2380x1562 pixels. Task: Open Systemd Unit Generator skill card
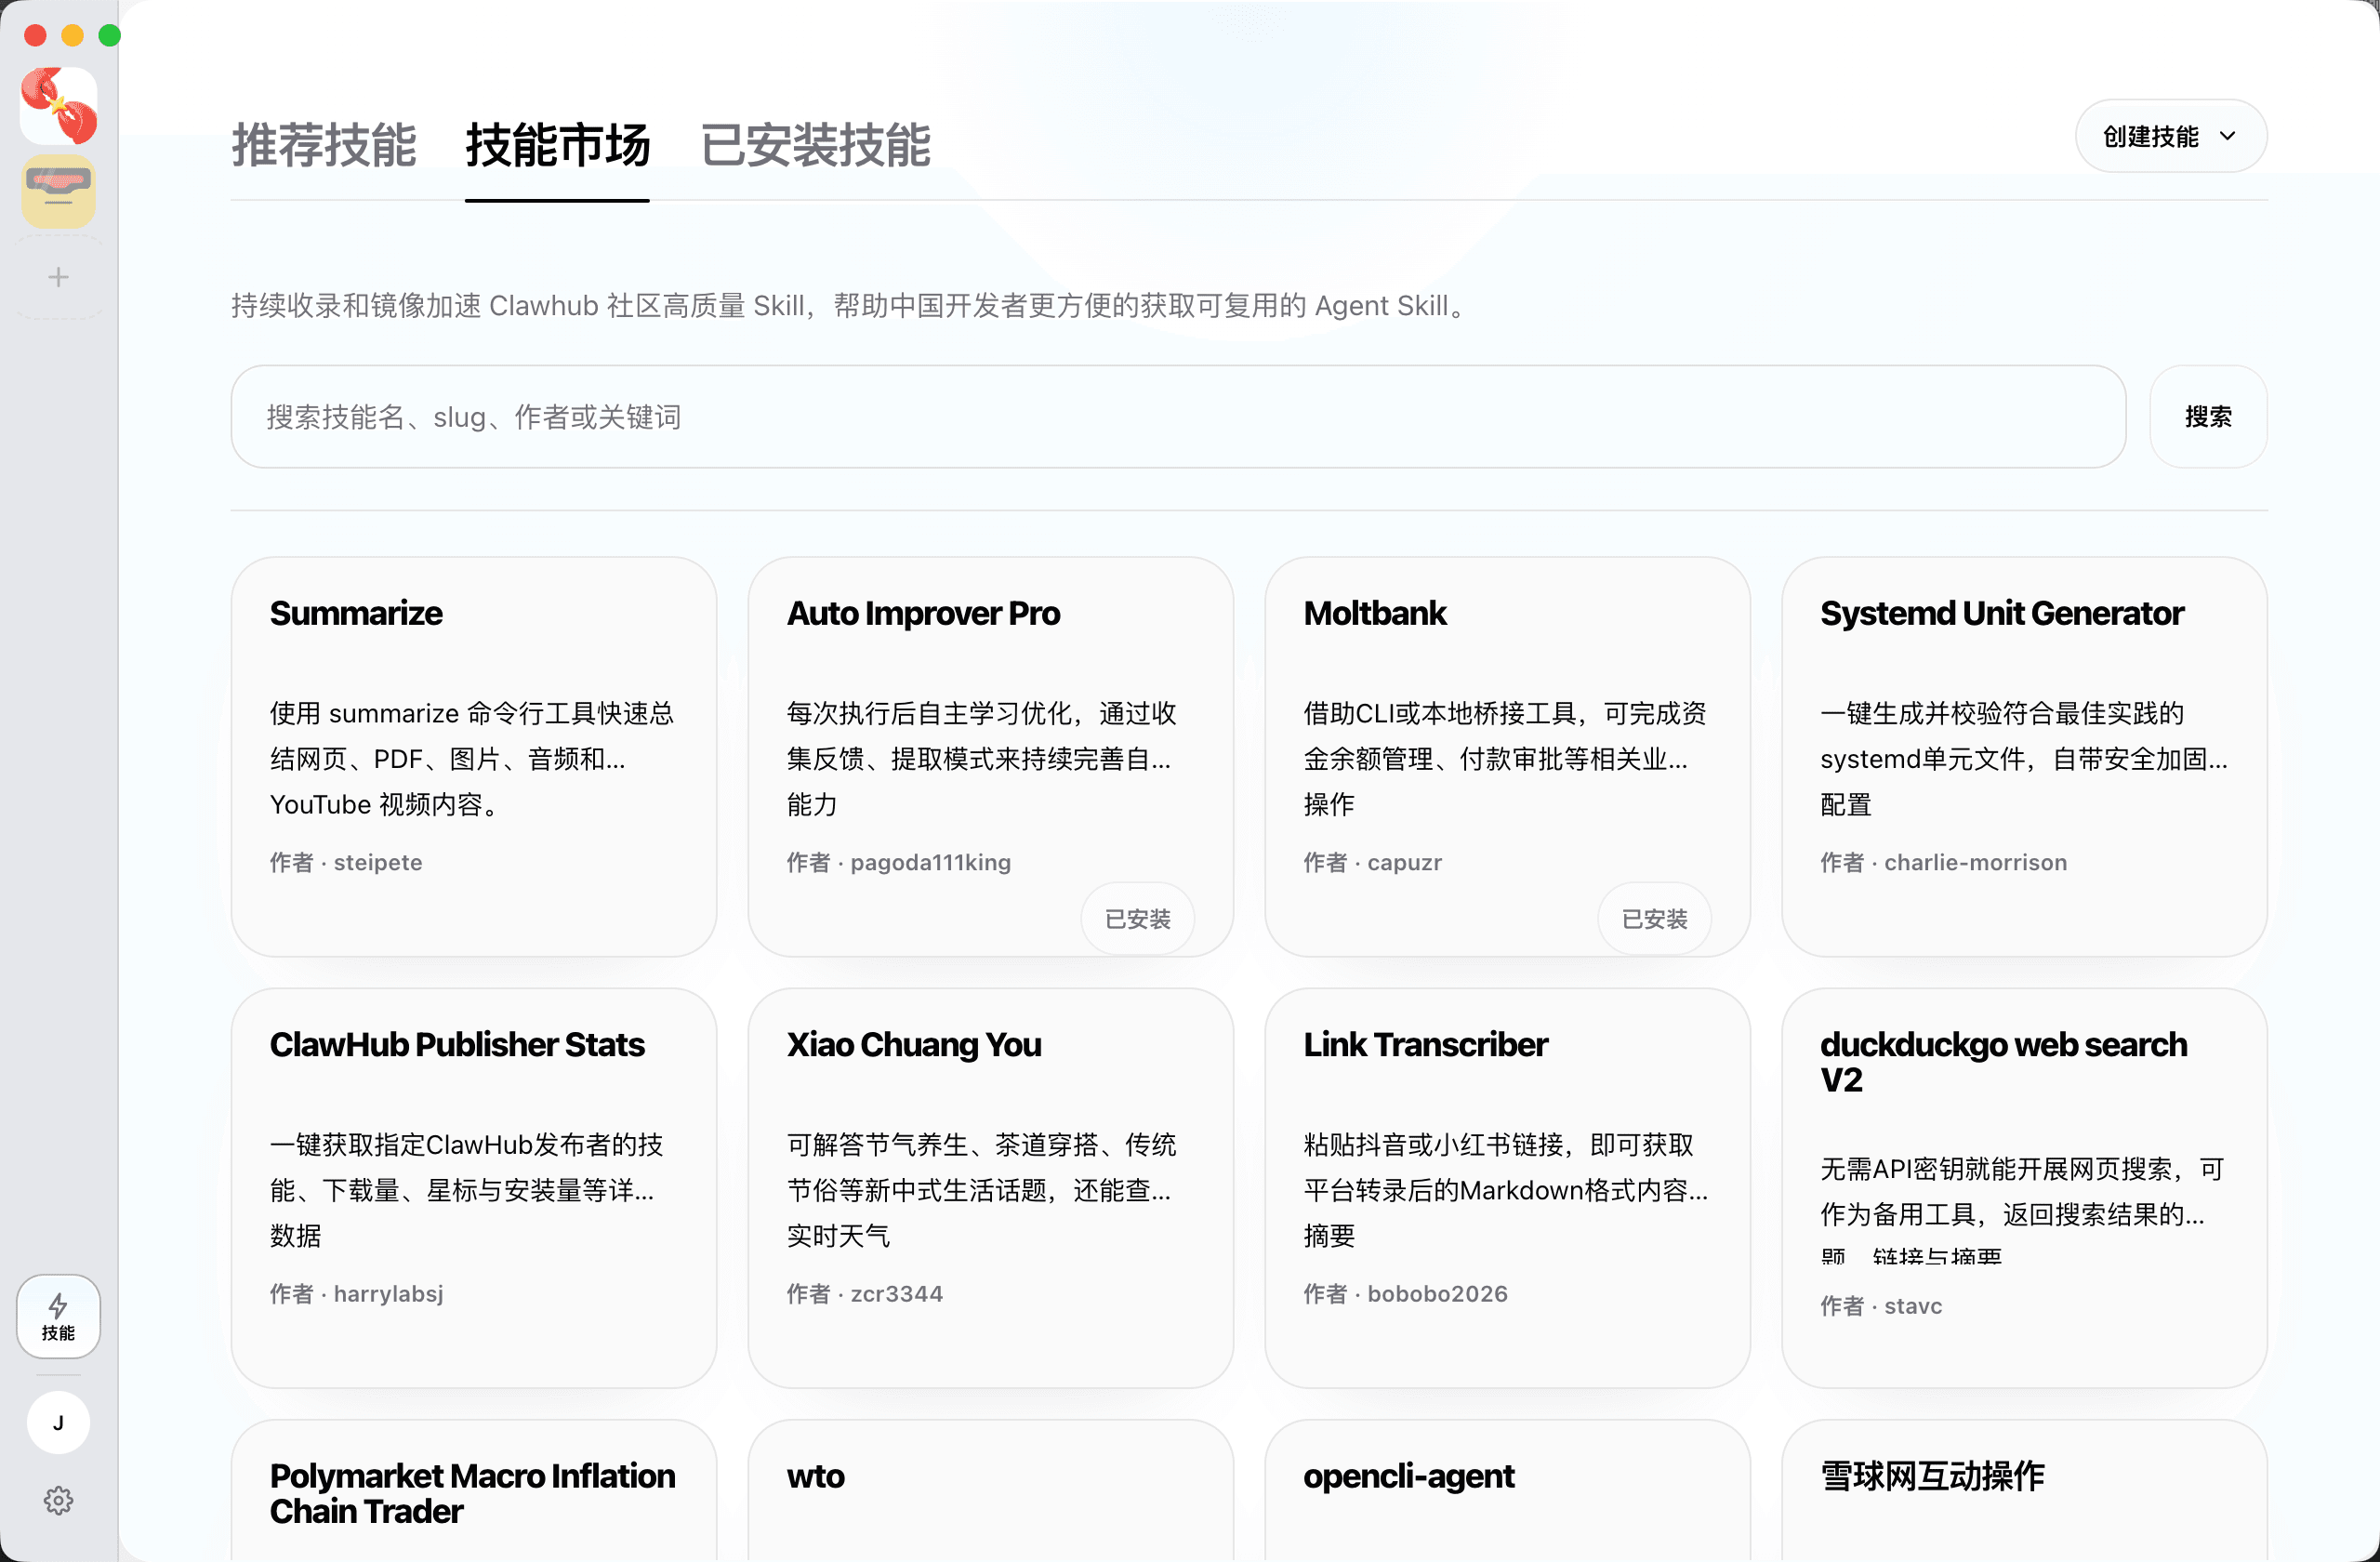click(2023, 756)
